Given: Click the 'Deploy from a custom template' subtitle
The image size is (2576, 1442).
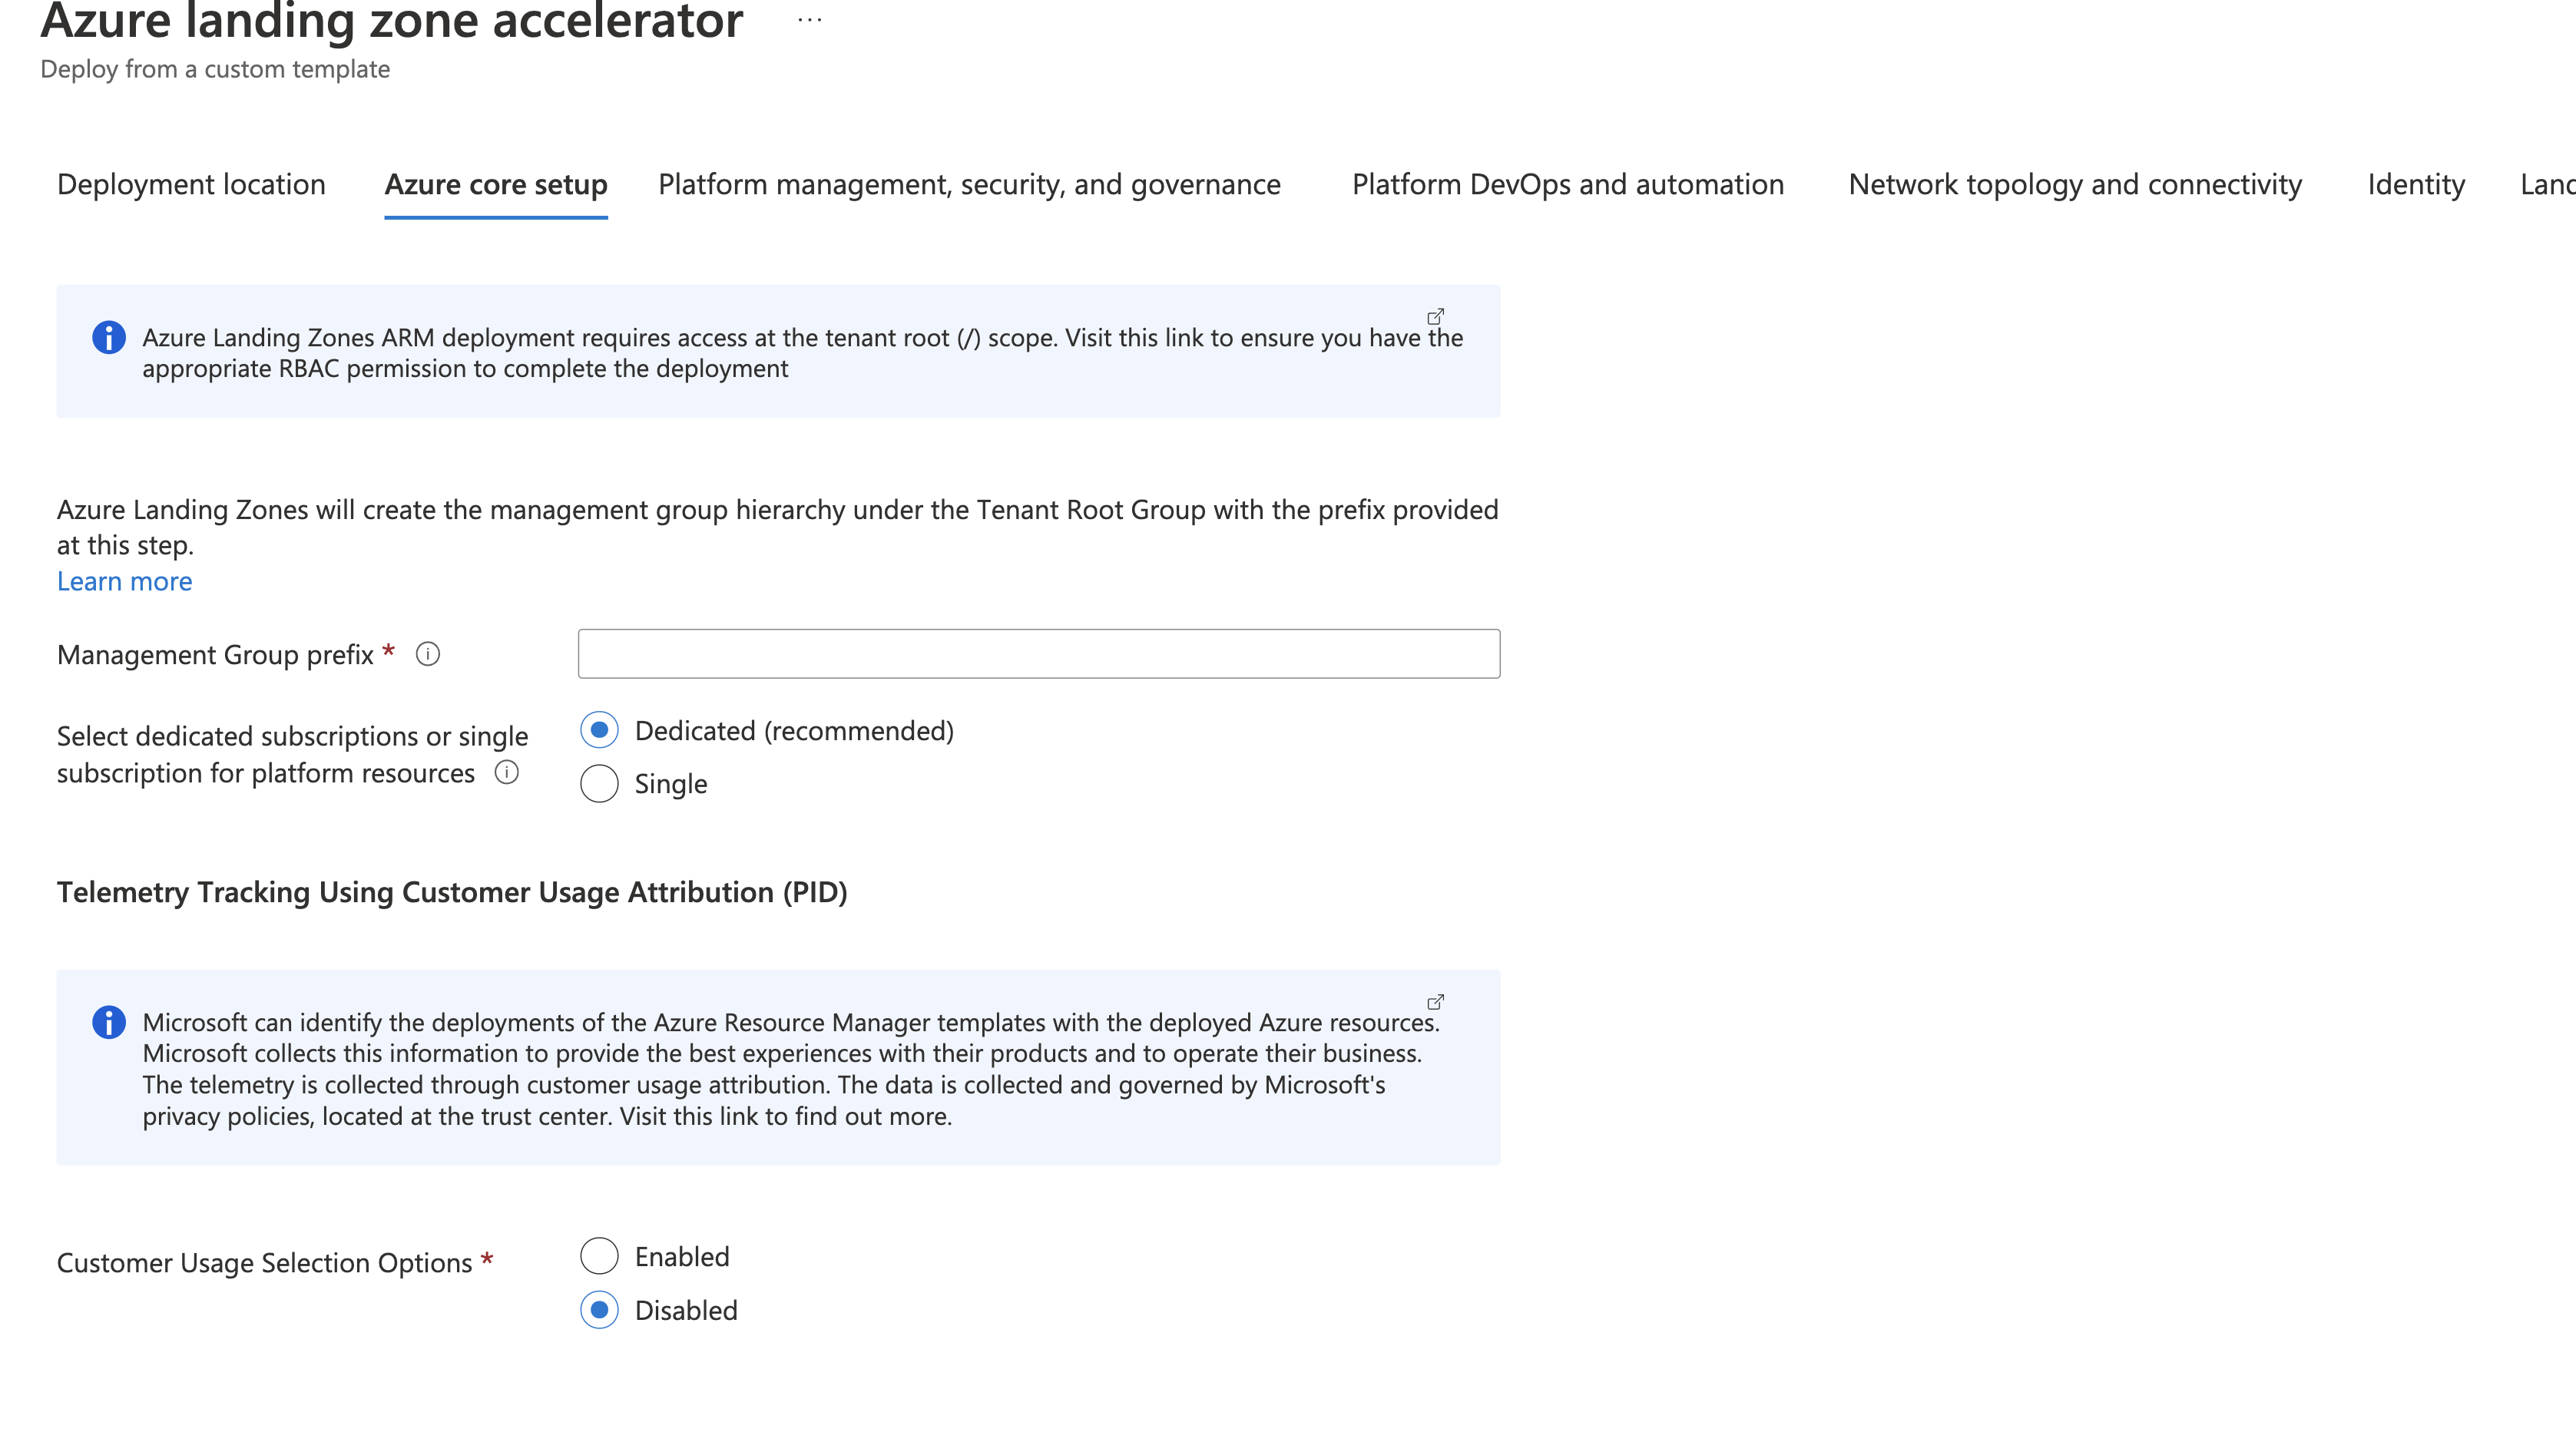Looking at the screenshot, I should (215, 69).
